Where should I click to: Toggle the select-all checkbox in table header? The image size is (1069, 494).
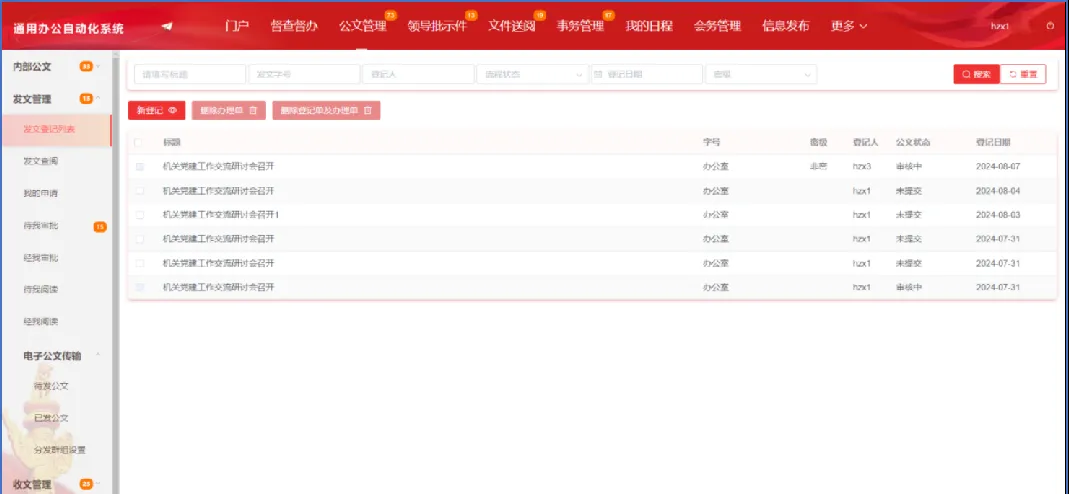(140, 142)
